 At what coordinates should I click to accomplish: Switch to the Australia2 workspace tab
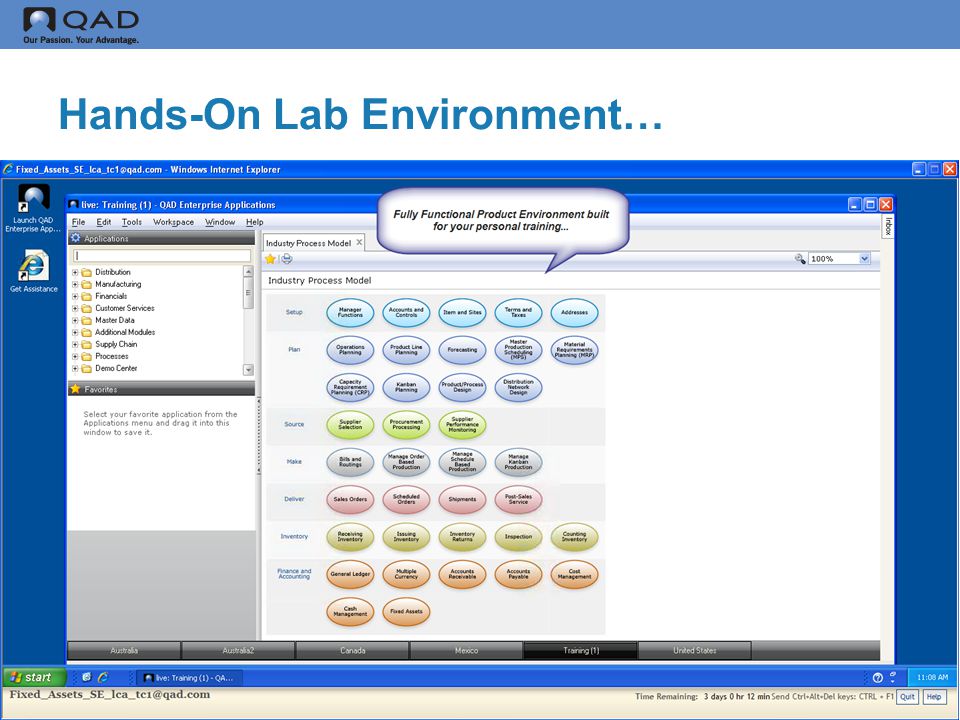coord(238,650)
